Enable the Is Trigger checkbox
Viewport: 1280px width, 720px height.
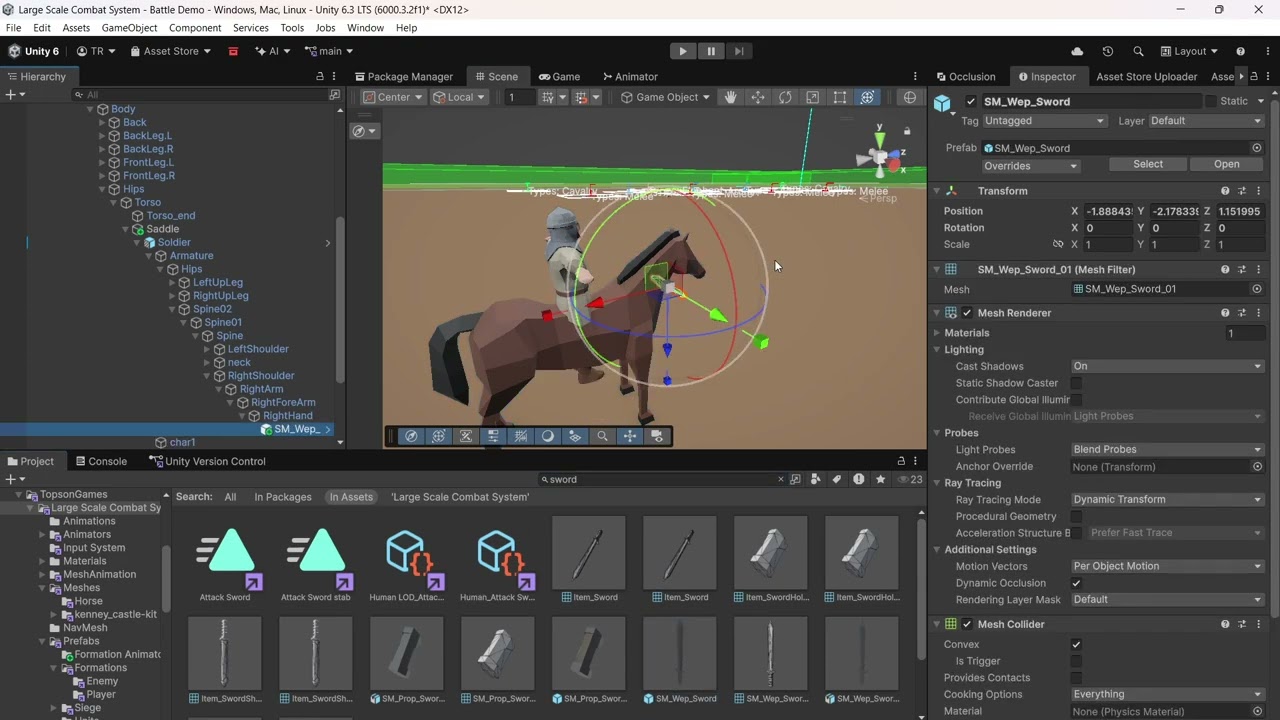[1076, 661]
